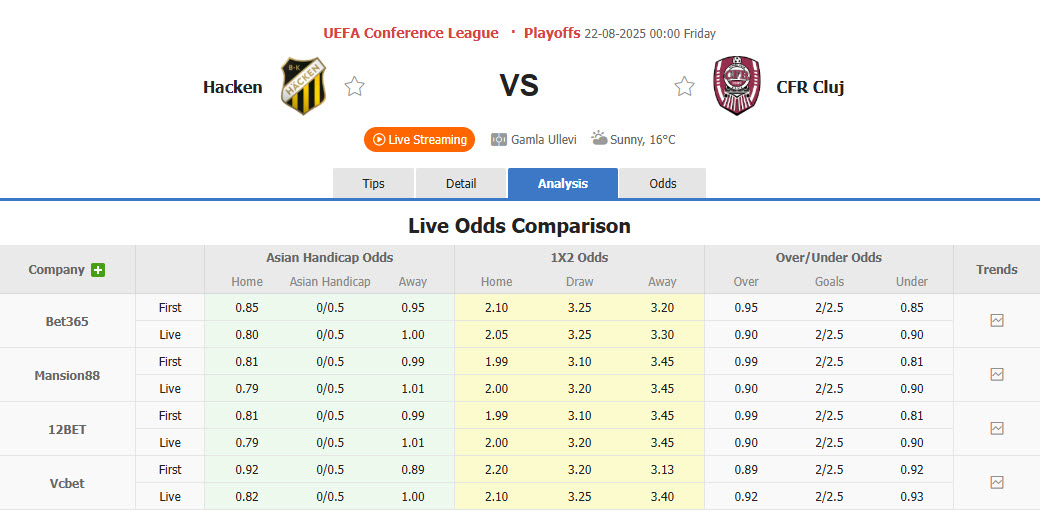Click the Gamla Ullevi stadium icon
Image resolution: width=1045 pixels, height=512 pixels.
[x=499, y=140]
